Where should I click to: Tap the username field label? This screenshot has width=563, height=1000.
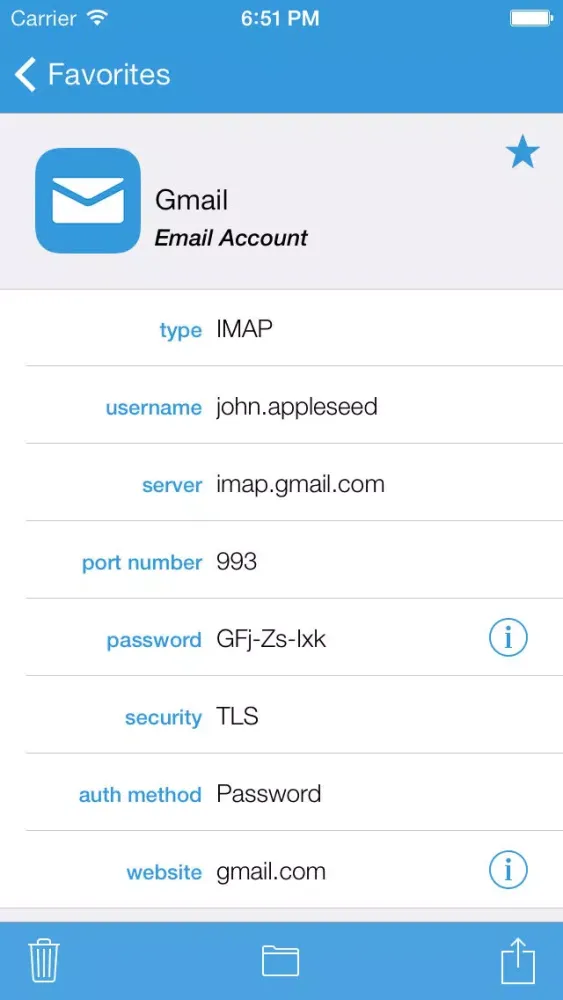pyautogui.click(x=154, y=408)
